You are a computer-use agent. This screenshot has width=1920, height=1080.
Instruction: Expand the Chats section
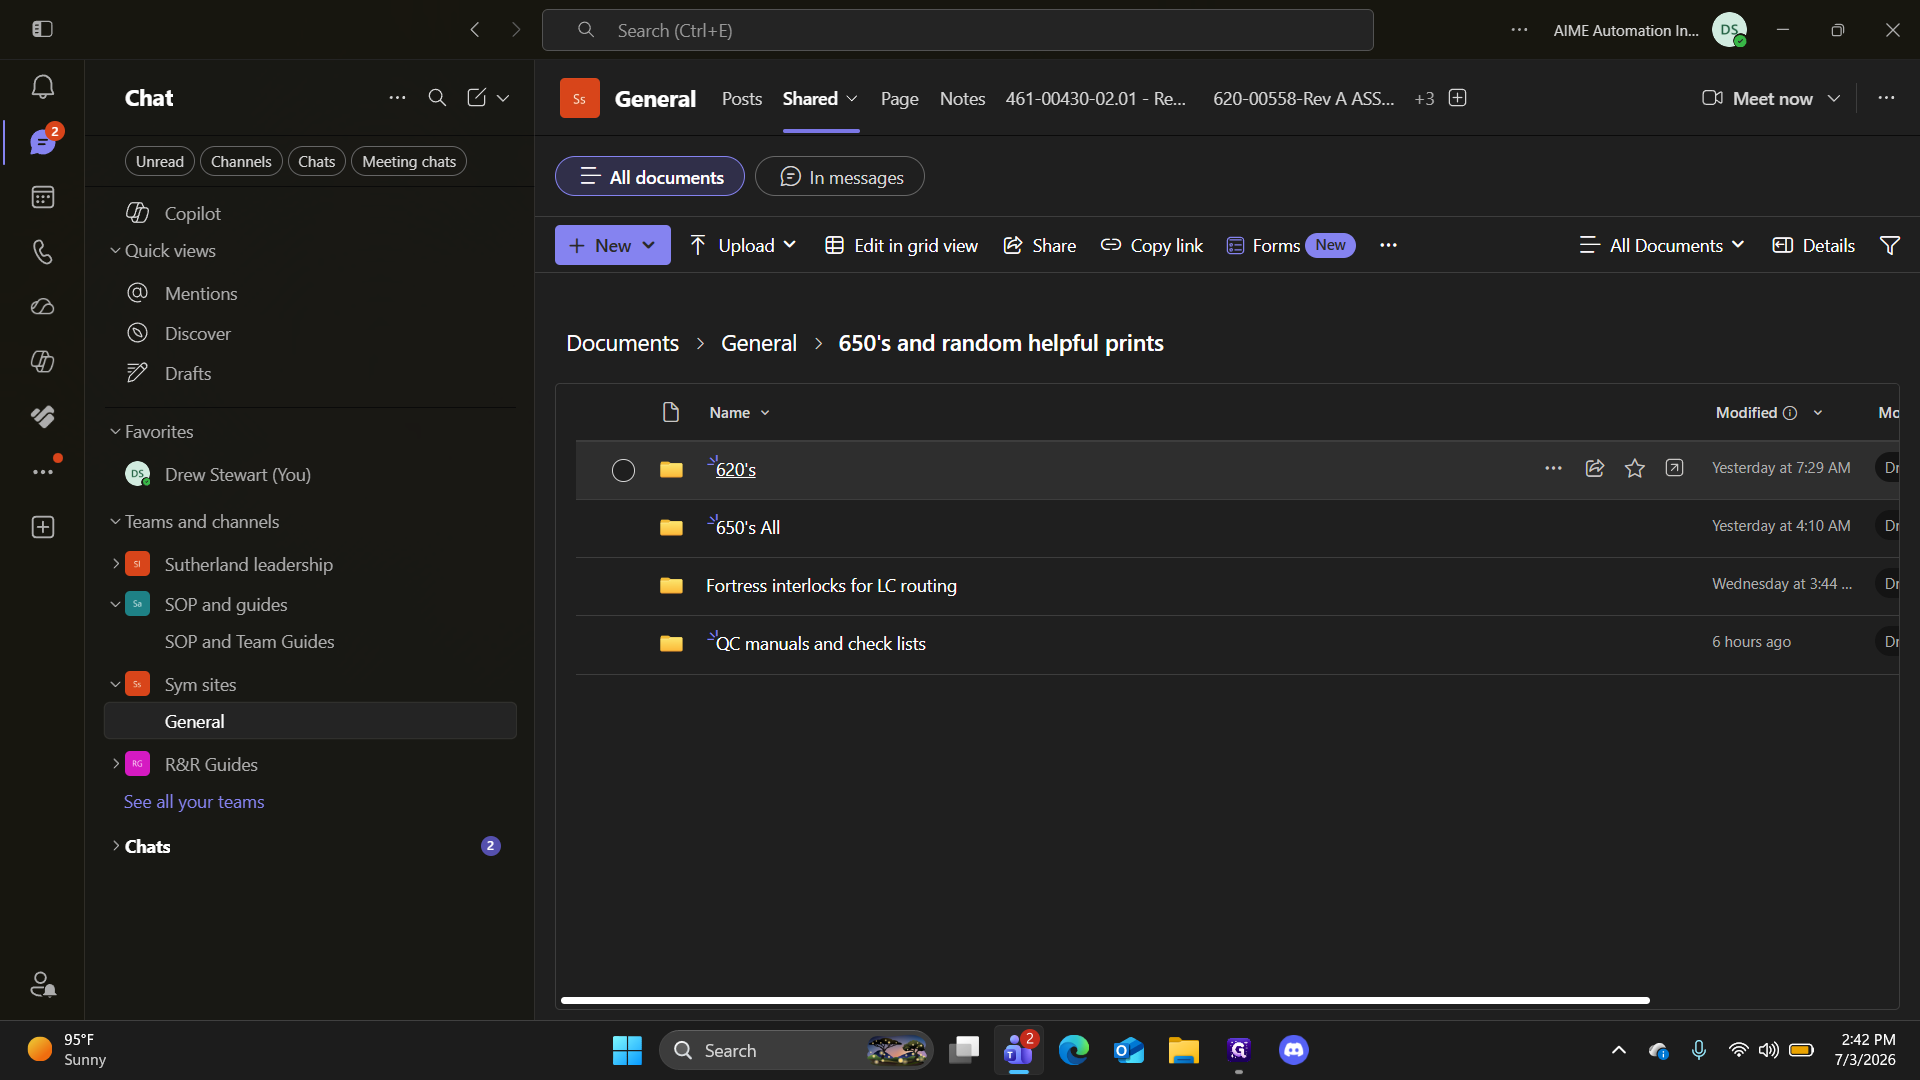(116, 846)
